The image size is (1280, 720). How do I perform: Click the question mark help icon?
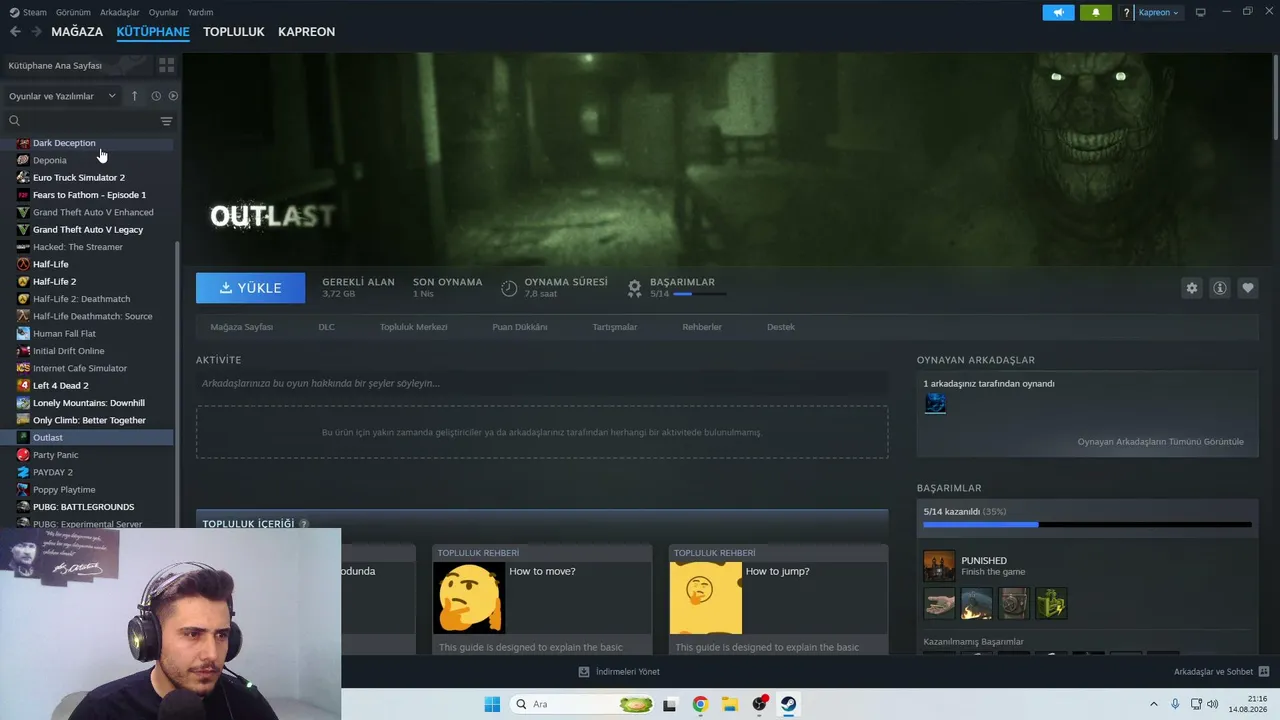pos(1127,13)
